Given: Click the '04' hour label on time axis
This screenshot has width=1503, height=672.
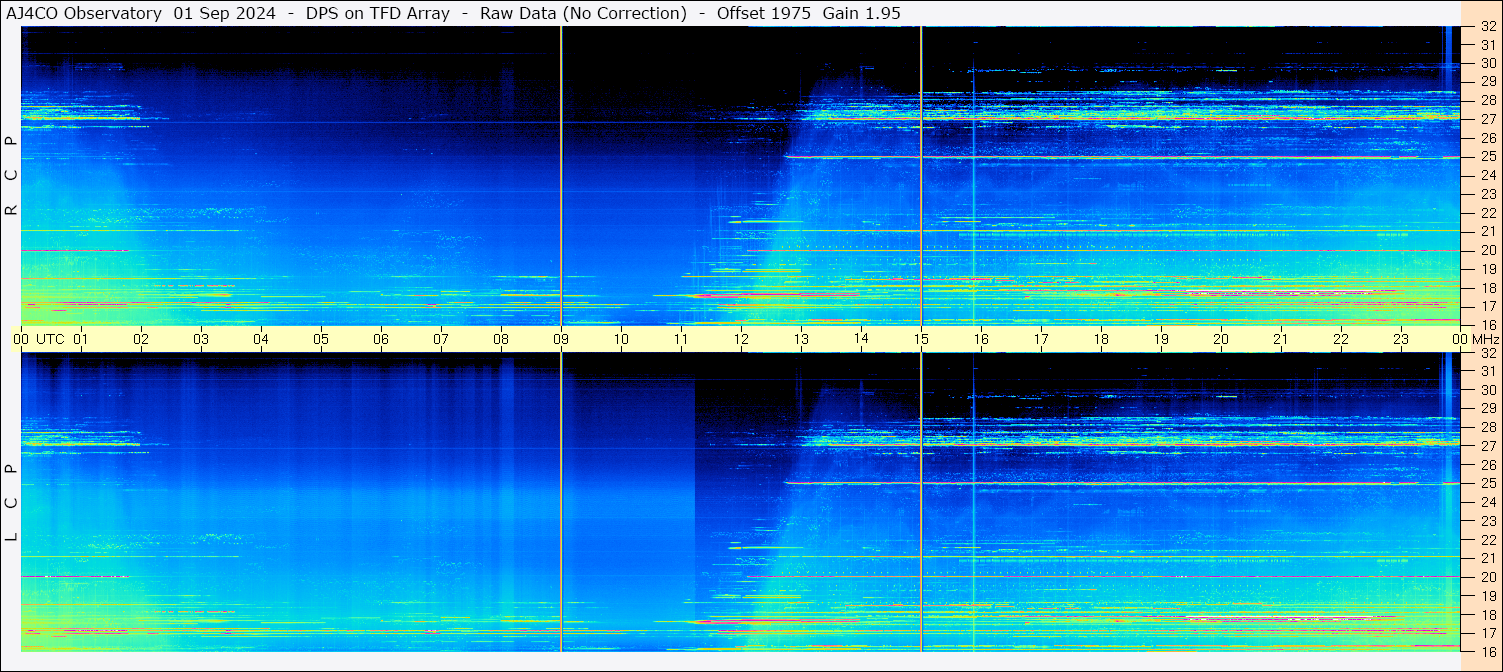Looking at the screenshot, I should tap(261, 339).
